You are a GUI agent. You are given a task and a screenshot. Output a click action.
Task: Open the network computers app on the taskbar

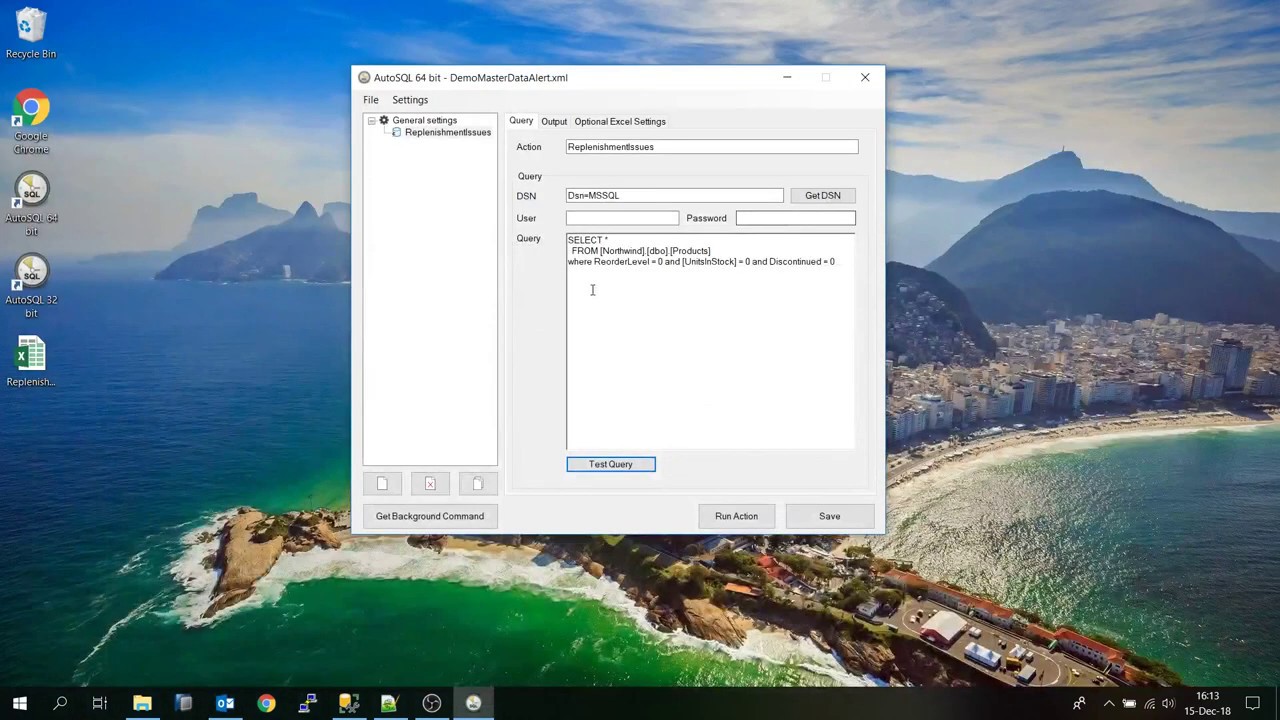[x=308, y=703]
